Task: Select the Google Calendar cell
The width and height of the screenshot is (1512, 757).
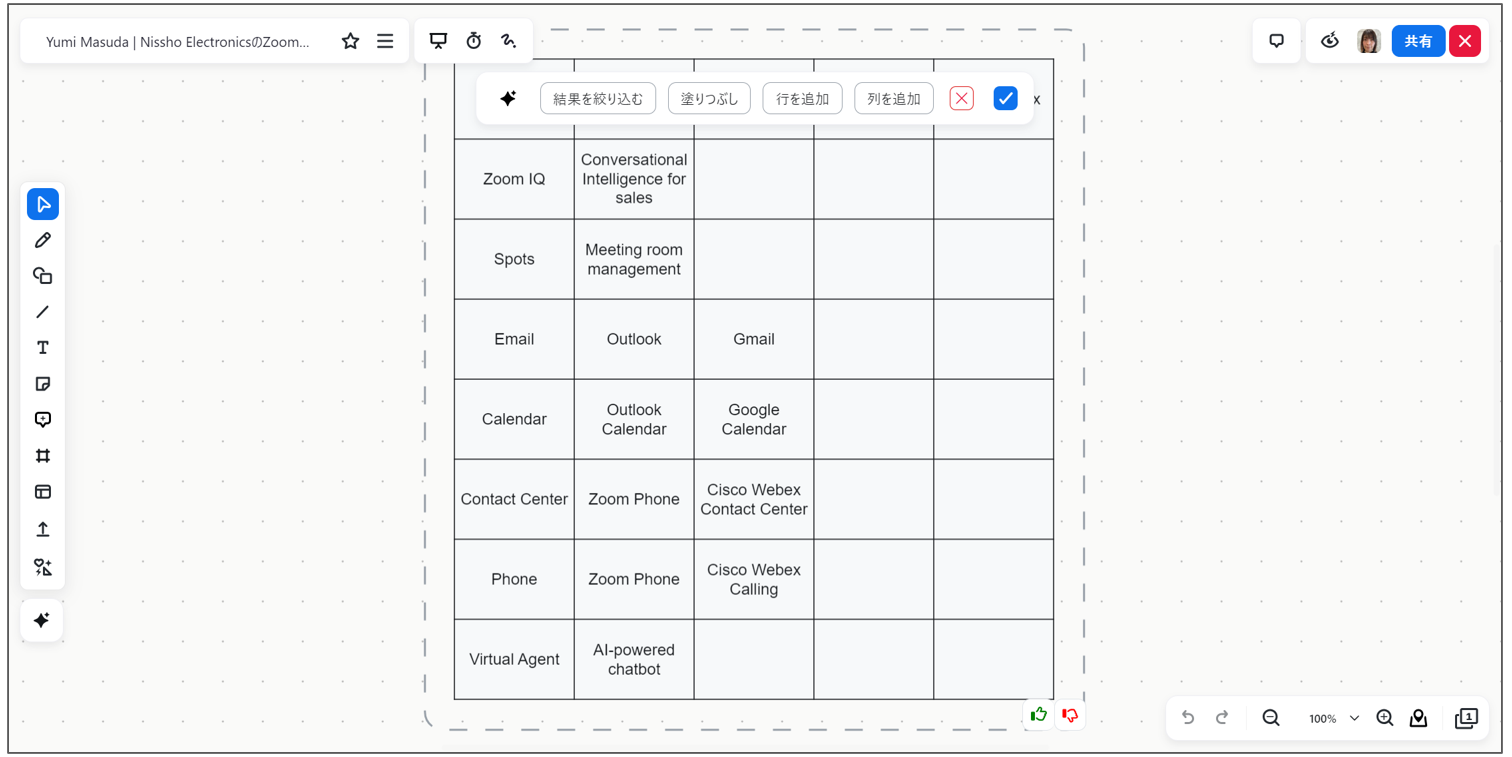Action: point(754,419)
